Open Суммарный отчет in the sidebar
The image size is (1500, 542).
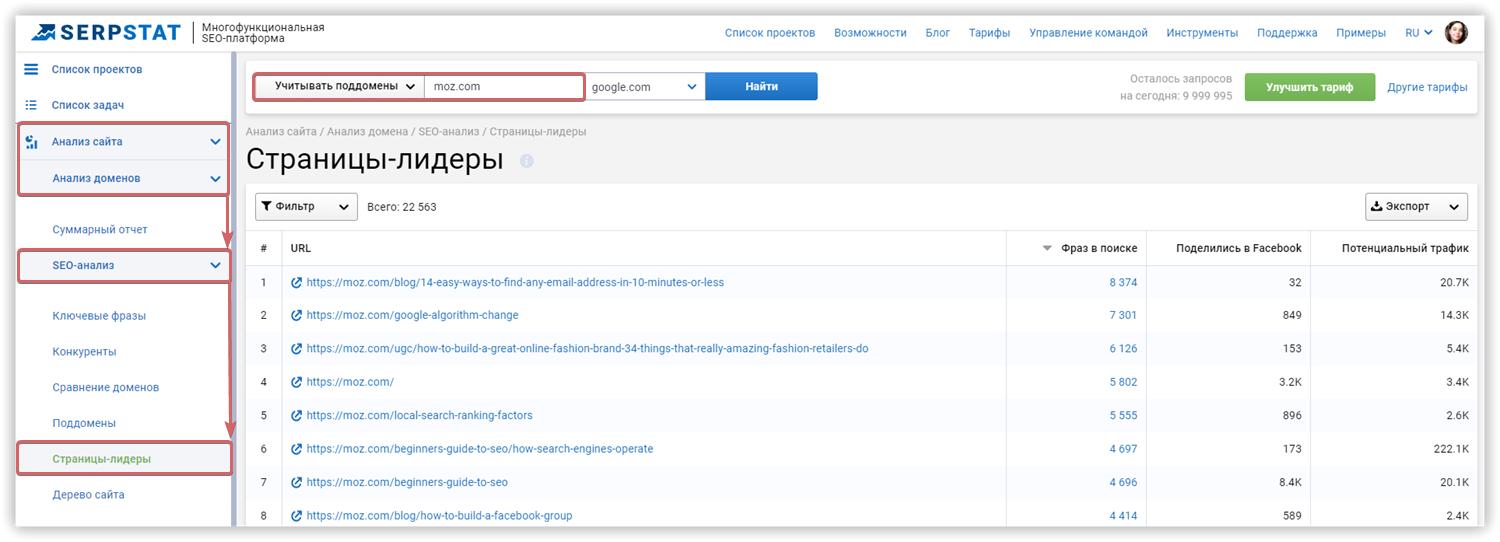100,230
